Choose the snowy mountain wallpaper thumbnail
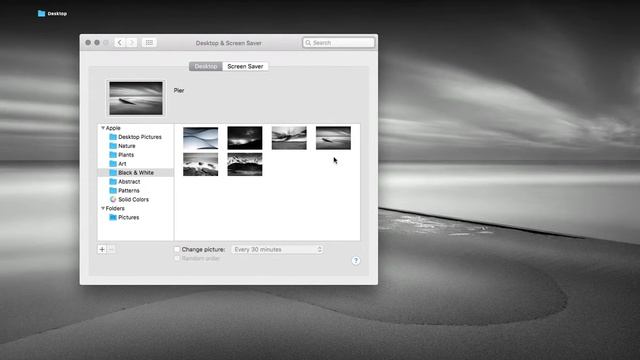 245,164
